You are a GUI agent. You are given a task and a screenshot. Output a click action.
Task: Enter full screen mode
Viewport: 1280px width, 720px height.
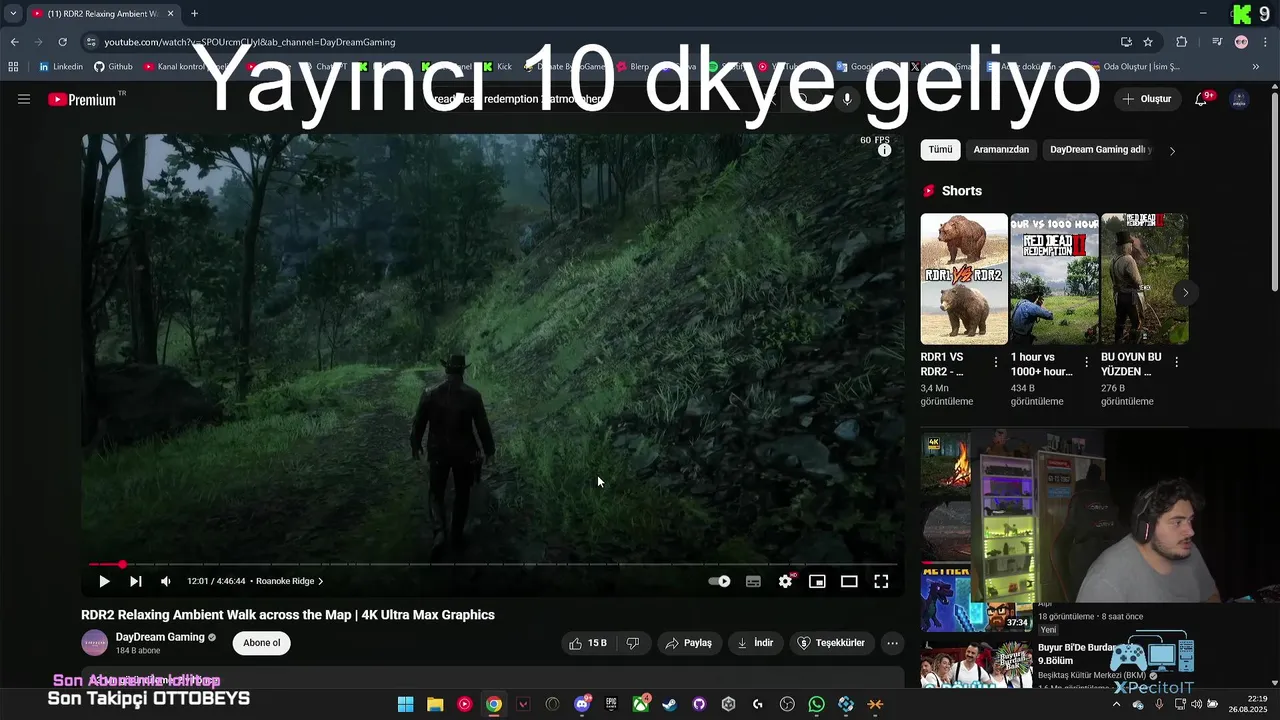coord(881,581)
